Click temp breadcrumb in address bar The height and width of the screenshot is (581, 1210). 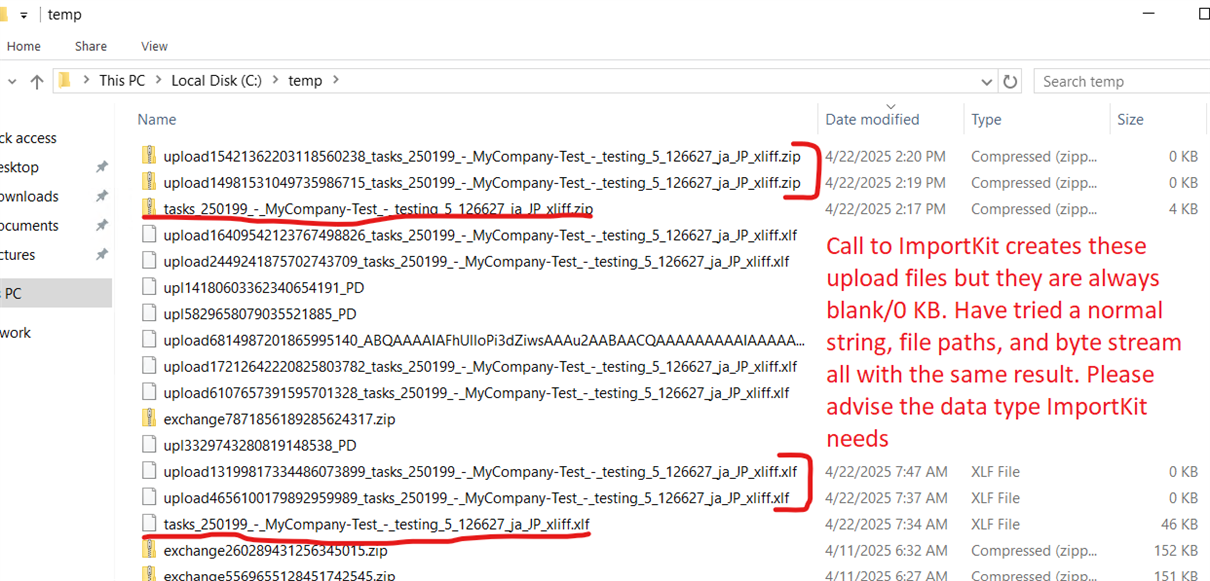(x=305, y=80)
